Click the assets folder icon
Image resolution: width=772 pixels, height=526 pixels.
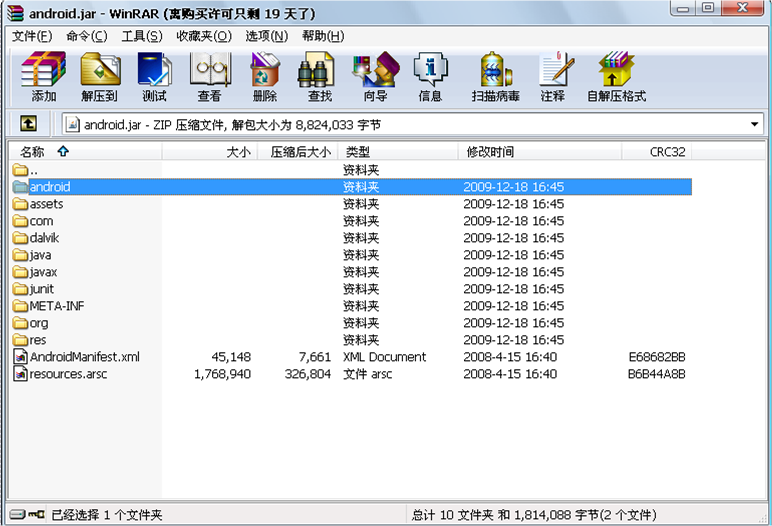20,204
